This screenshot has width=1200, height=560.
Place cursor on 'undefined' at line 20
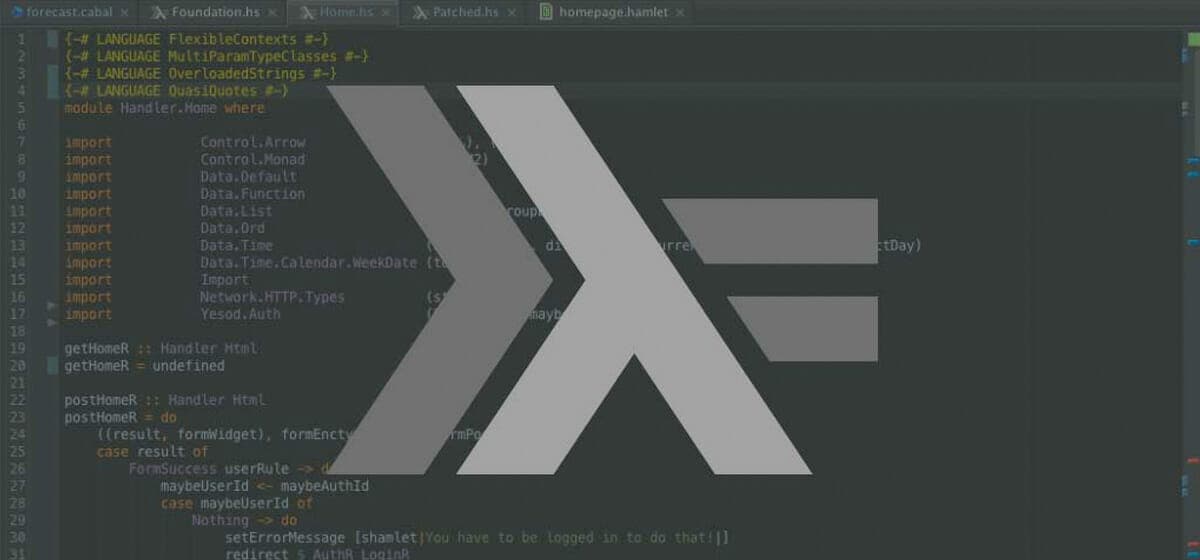tap(188, 366)
